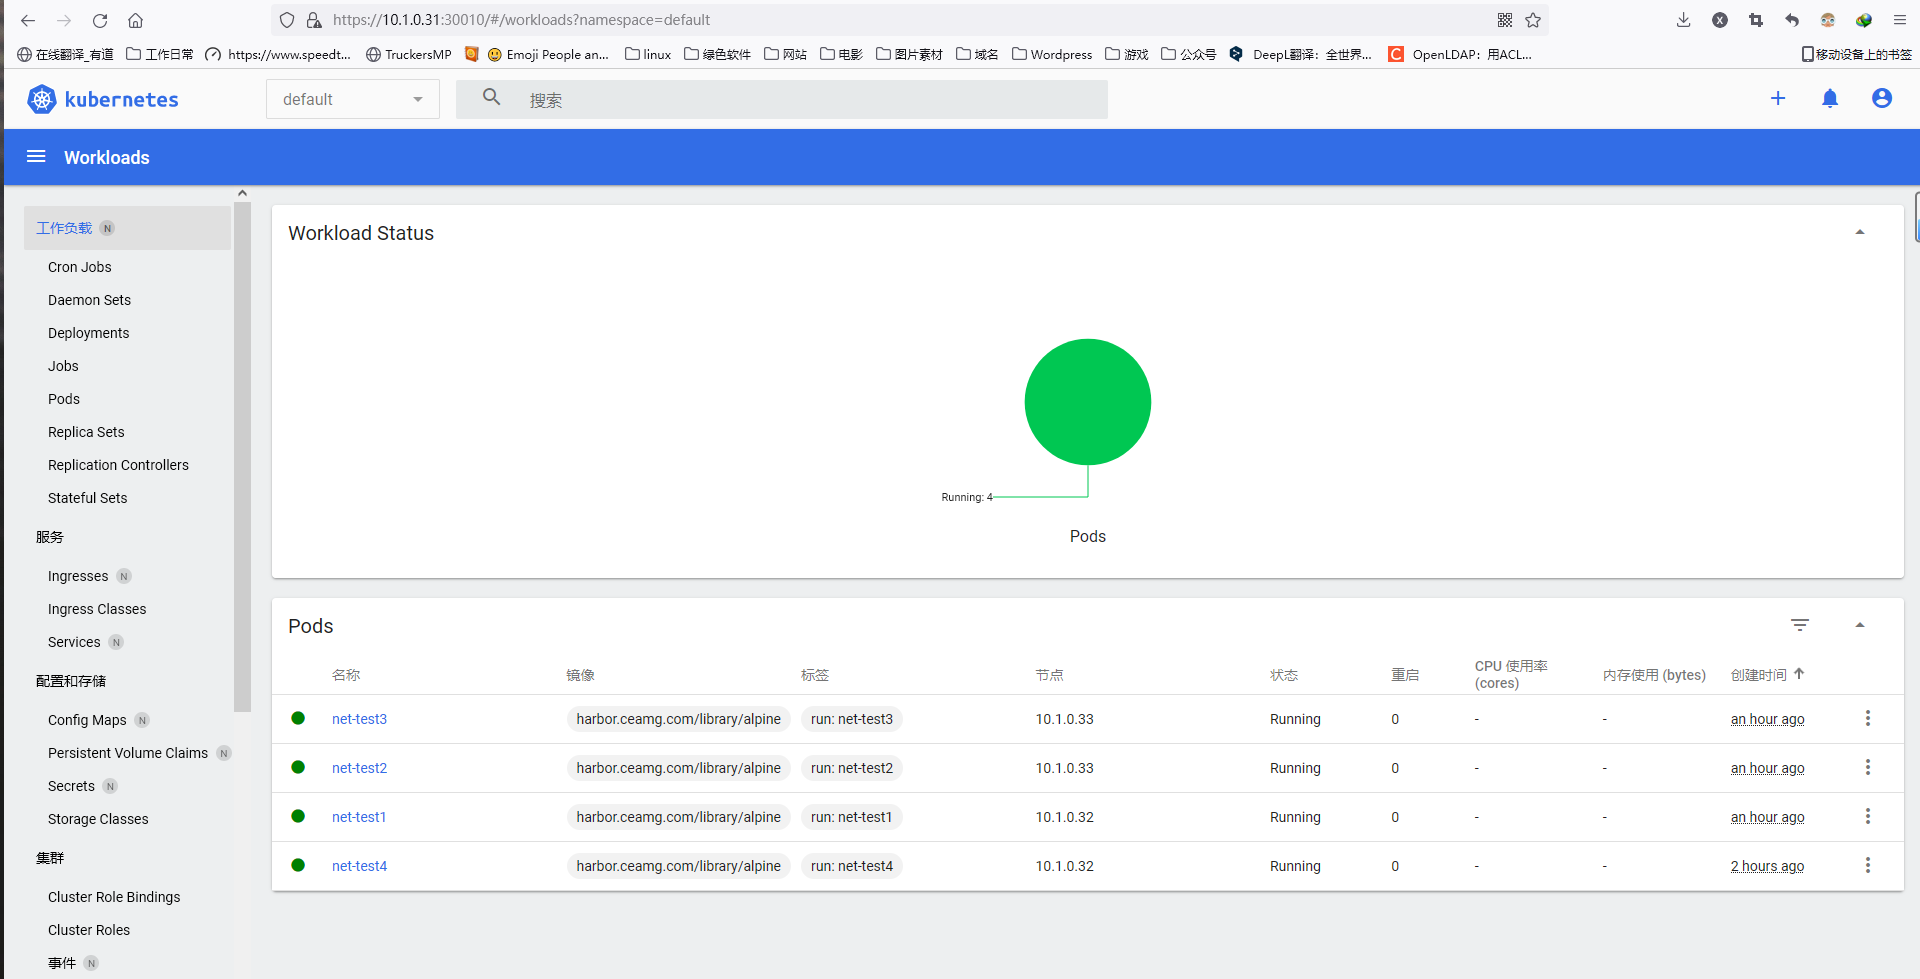The height and width of the screenshot is (979, 1920).
Task: Open actions menu for net-test3 row
Action: [1867, 718]
